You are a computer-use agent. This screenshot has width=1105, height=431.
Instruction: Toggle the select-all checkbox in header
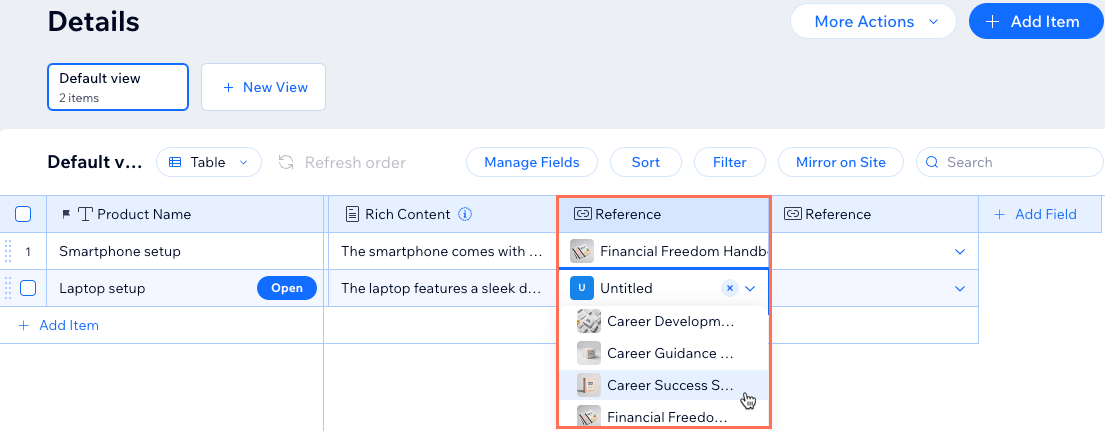point(23,214)
